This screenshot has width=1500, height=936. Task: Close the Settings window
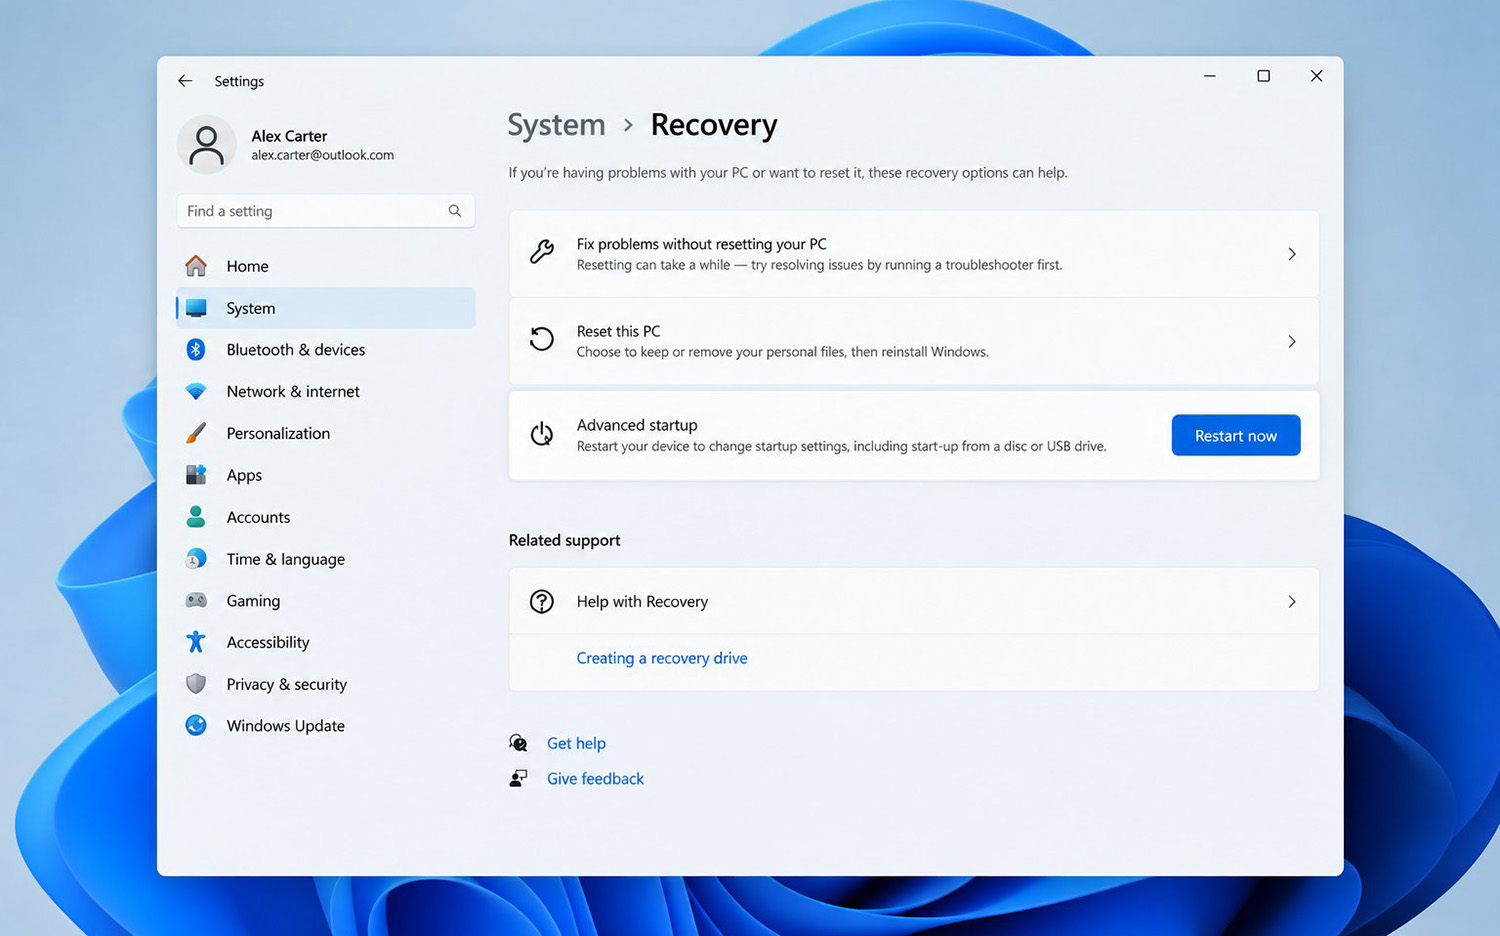1316,76
